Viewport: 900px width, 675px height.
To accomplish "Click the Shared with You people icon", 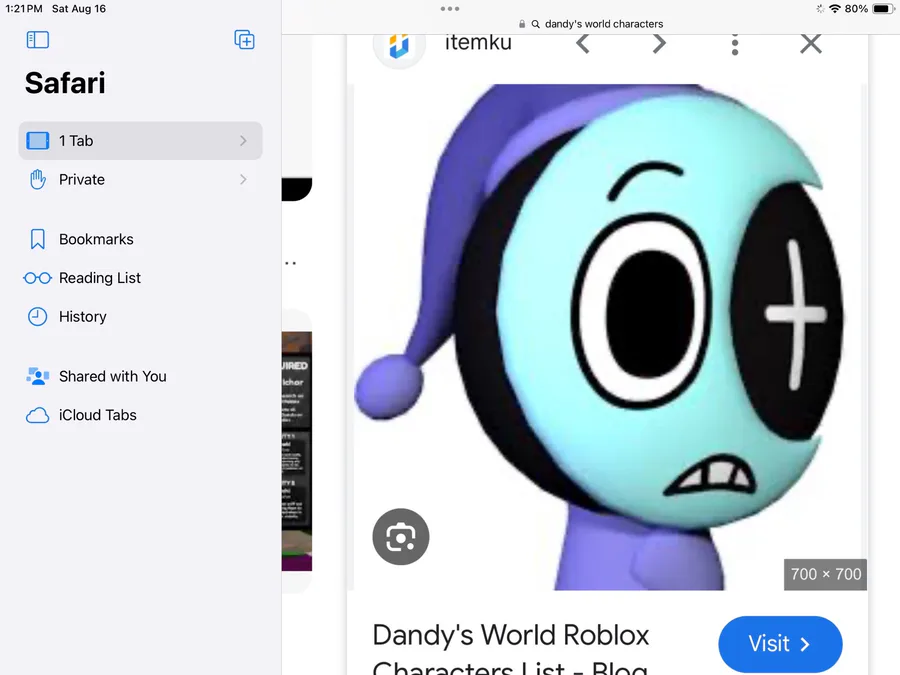I will click(x=38, y=377).
